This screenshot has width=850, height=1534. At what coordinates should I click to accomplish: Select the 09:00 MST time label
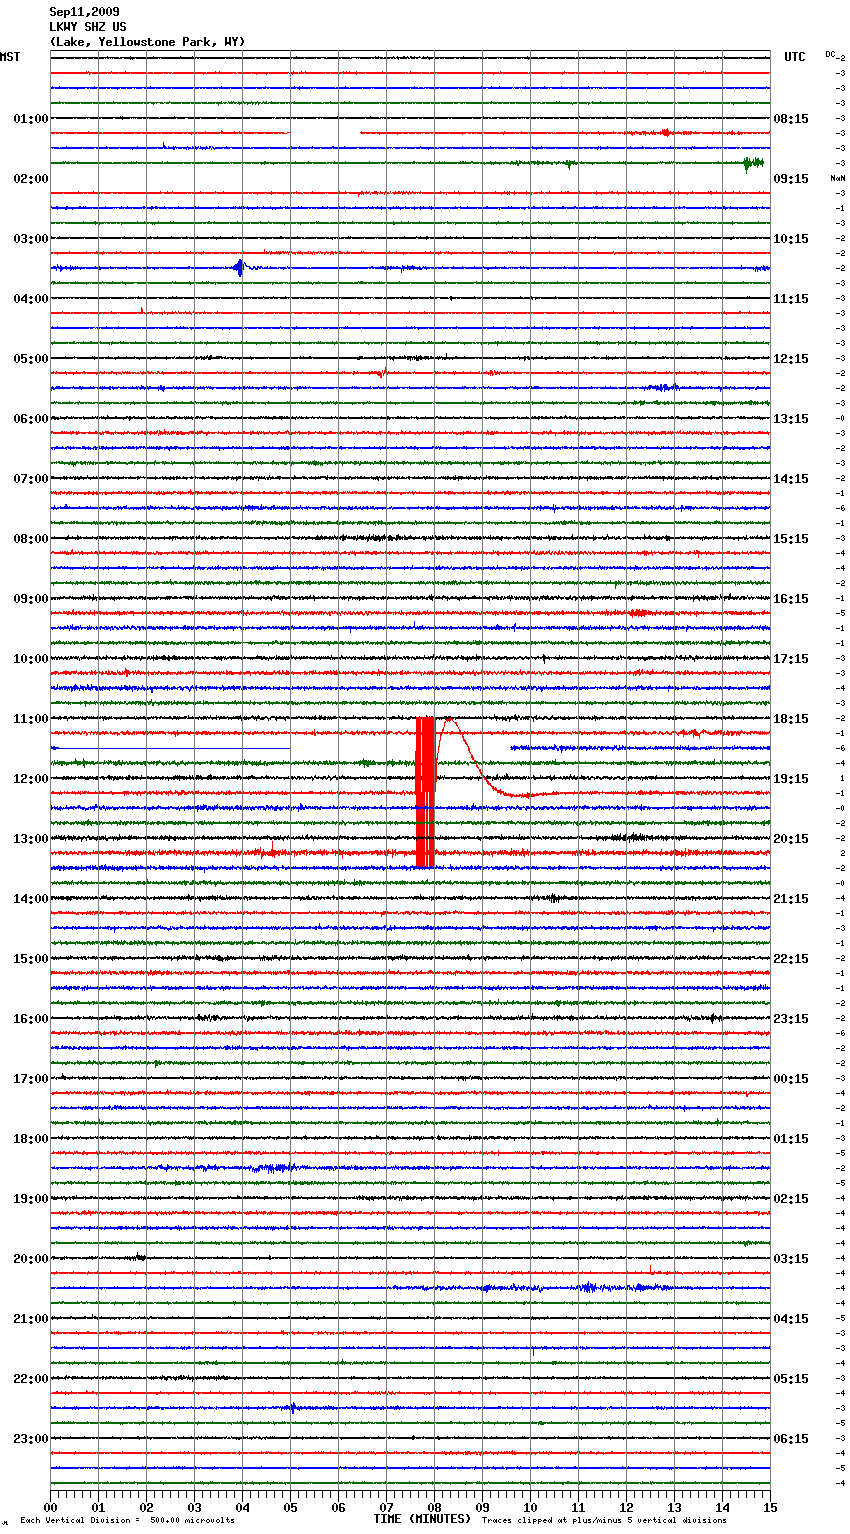point(31,599)
